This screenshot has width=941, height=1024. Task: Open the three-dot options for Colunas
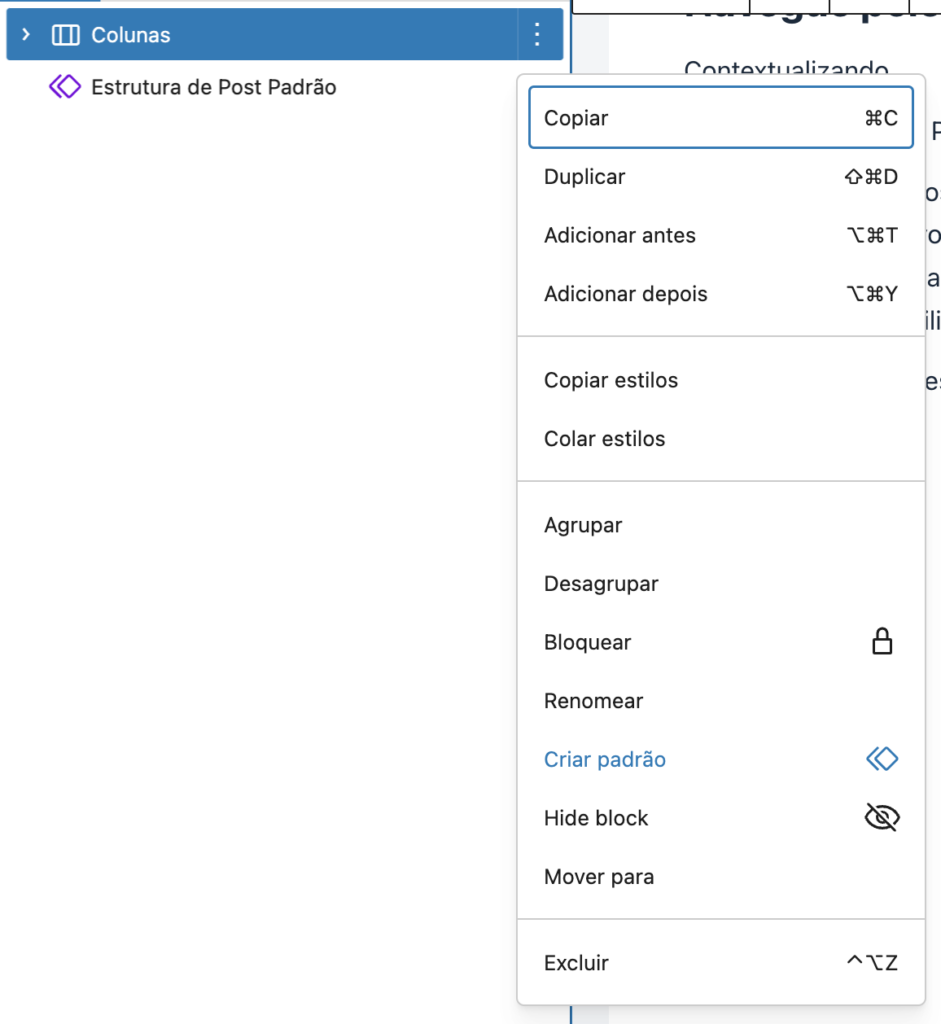click(x=537, y=34)
